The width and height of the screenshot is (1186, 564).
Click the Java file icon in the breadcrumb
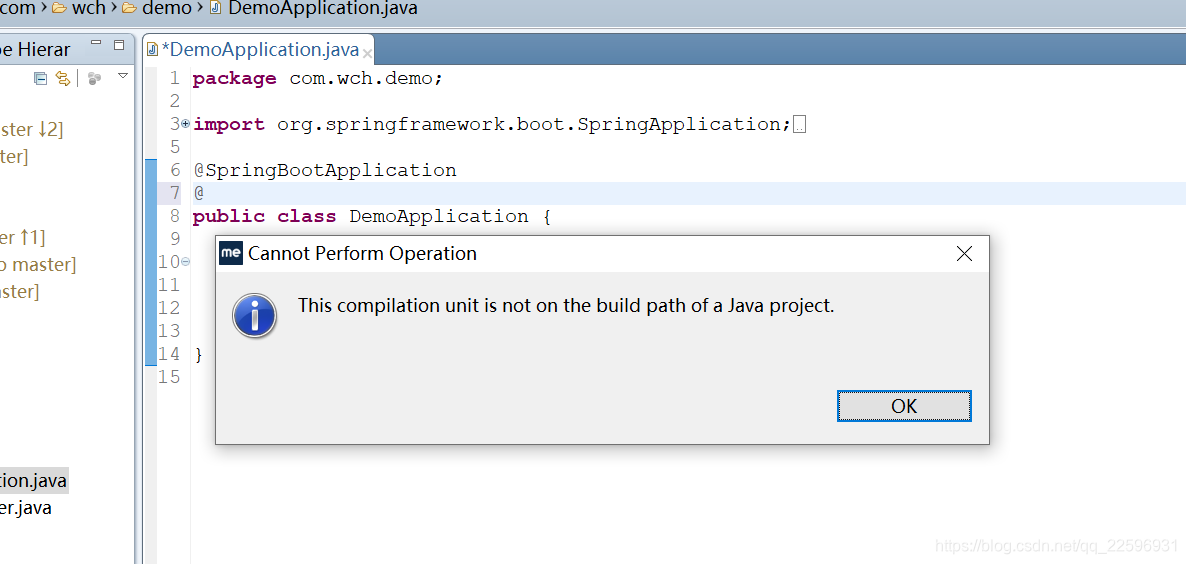coord(216,8)
